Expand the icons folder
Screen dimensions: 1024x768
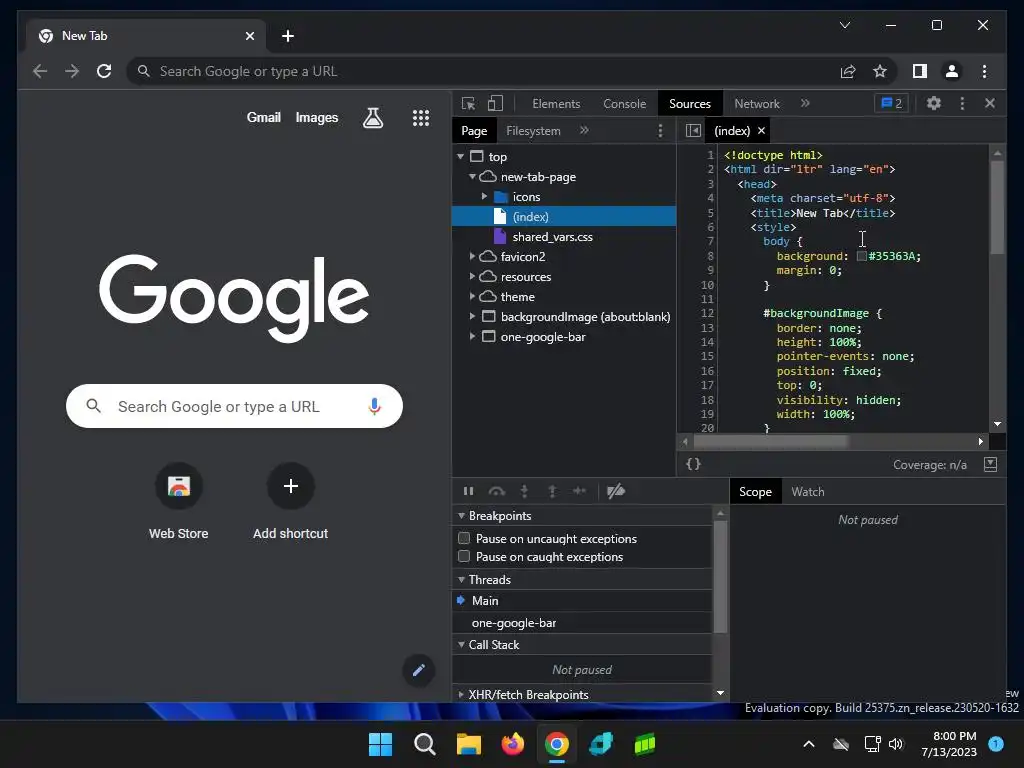click(485, 197)
